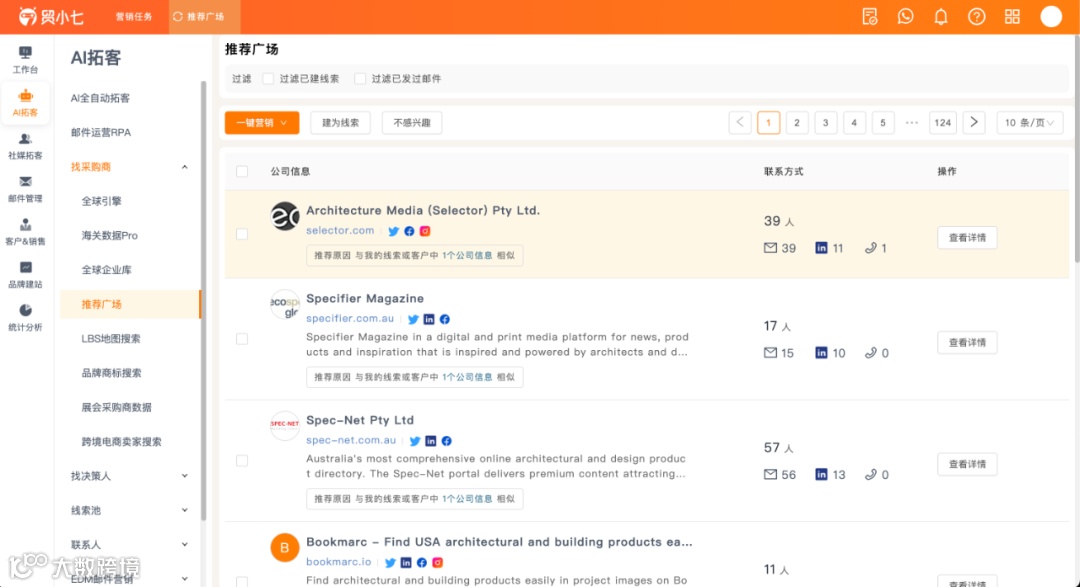Image resolution: width=1080 pixels, height=587 pixels.
Task: Open the user avatar menu
Action: click(1051, 17)
